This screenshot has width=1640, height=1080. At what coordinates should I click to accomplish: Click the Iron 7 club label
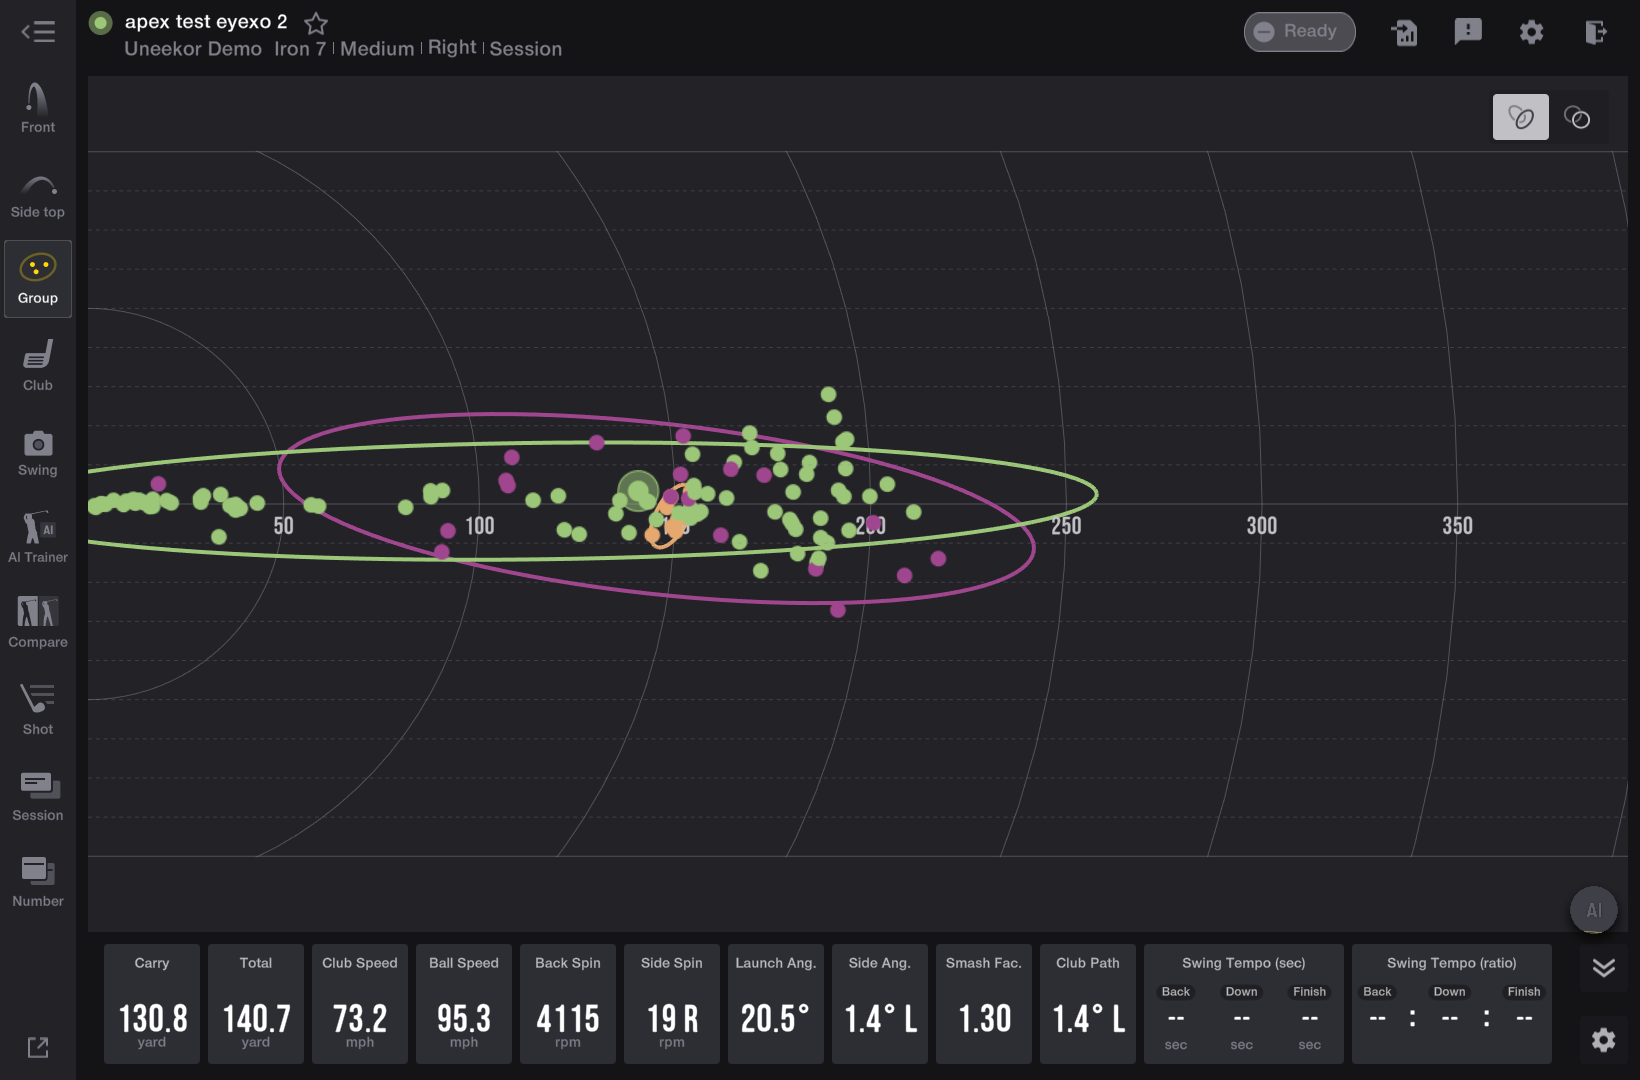300,49
